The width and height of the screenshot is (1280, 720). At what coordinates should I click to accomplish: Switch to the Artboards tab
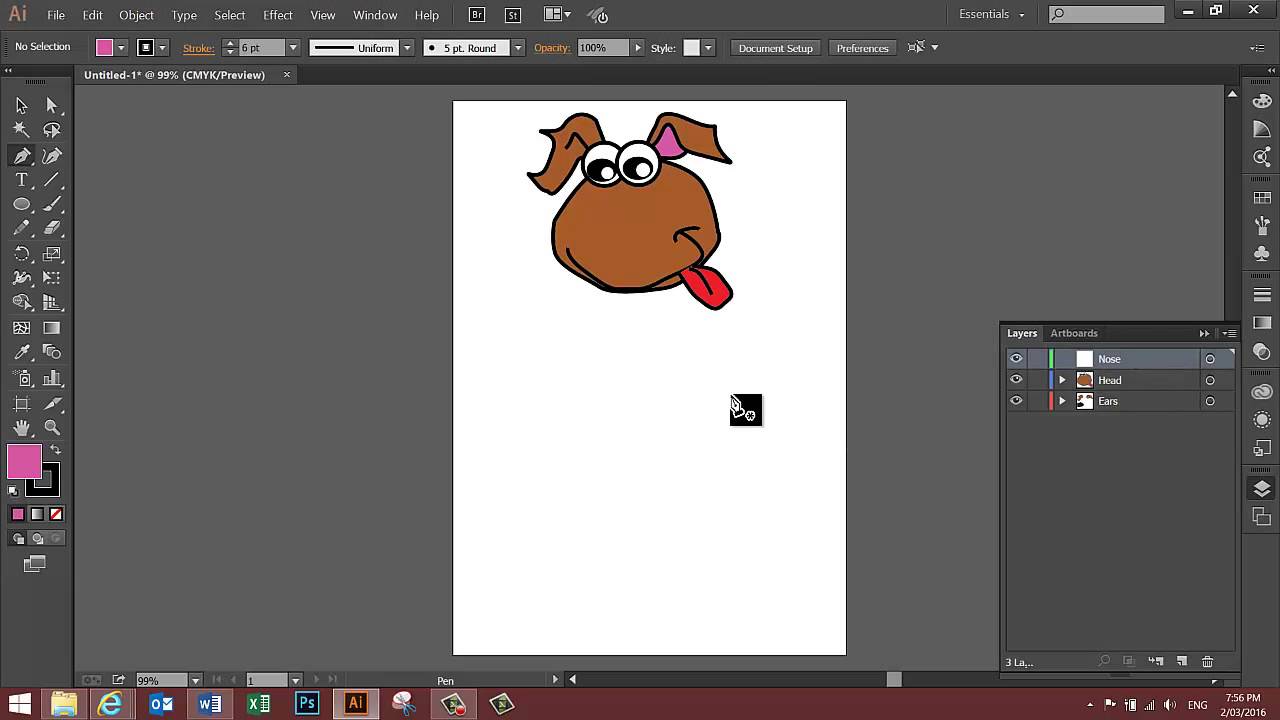(x=1074, y=333)
